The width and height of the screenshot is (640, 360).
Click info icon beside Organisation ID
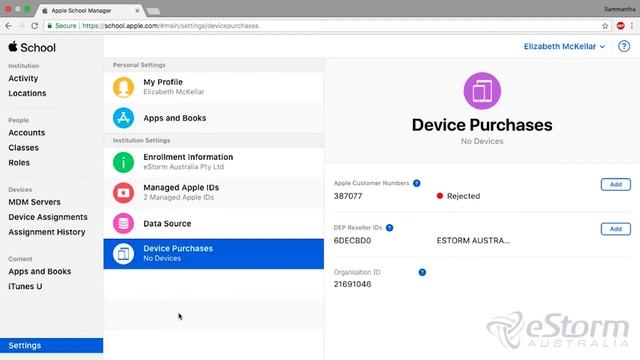pyautogui.click(x=422, y=272)
